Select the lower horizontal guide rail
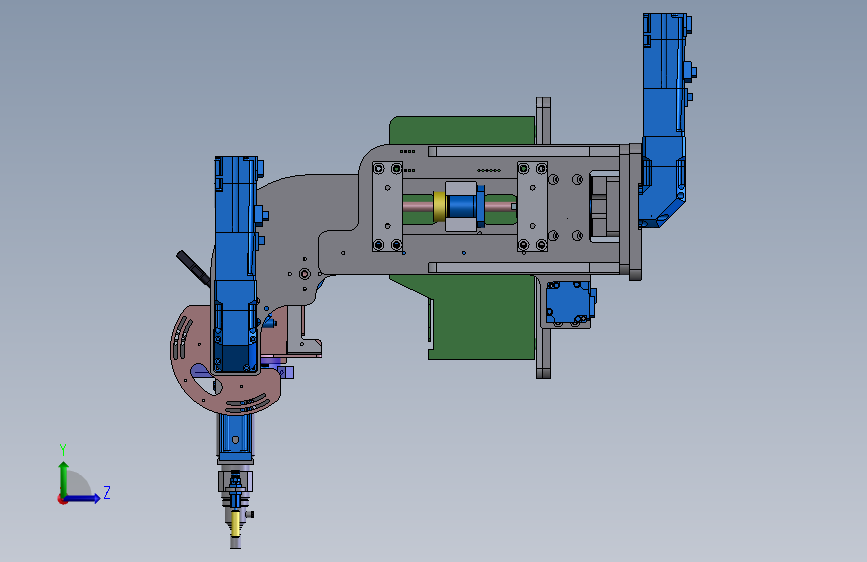This screenshot has height=562, width=867. (523, 268)
